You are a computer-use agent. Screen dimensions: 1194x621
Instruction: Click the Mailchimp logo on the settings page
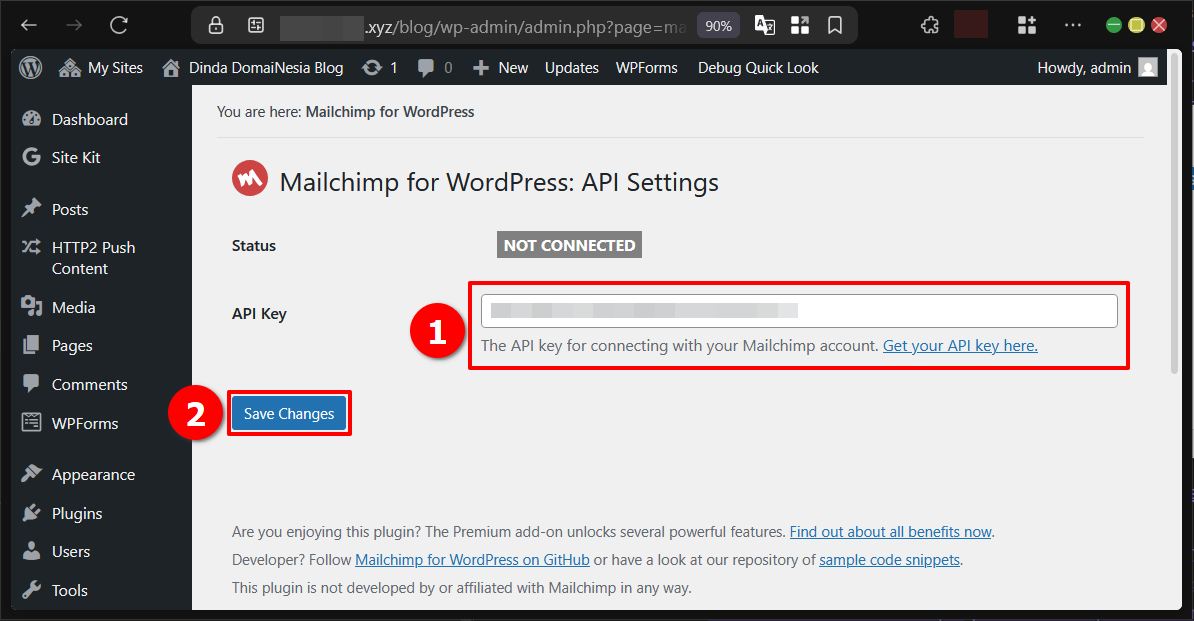coord(249,178)
